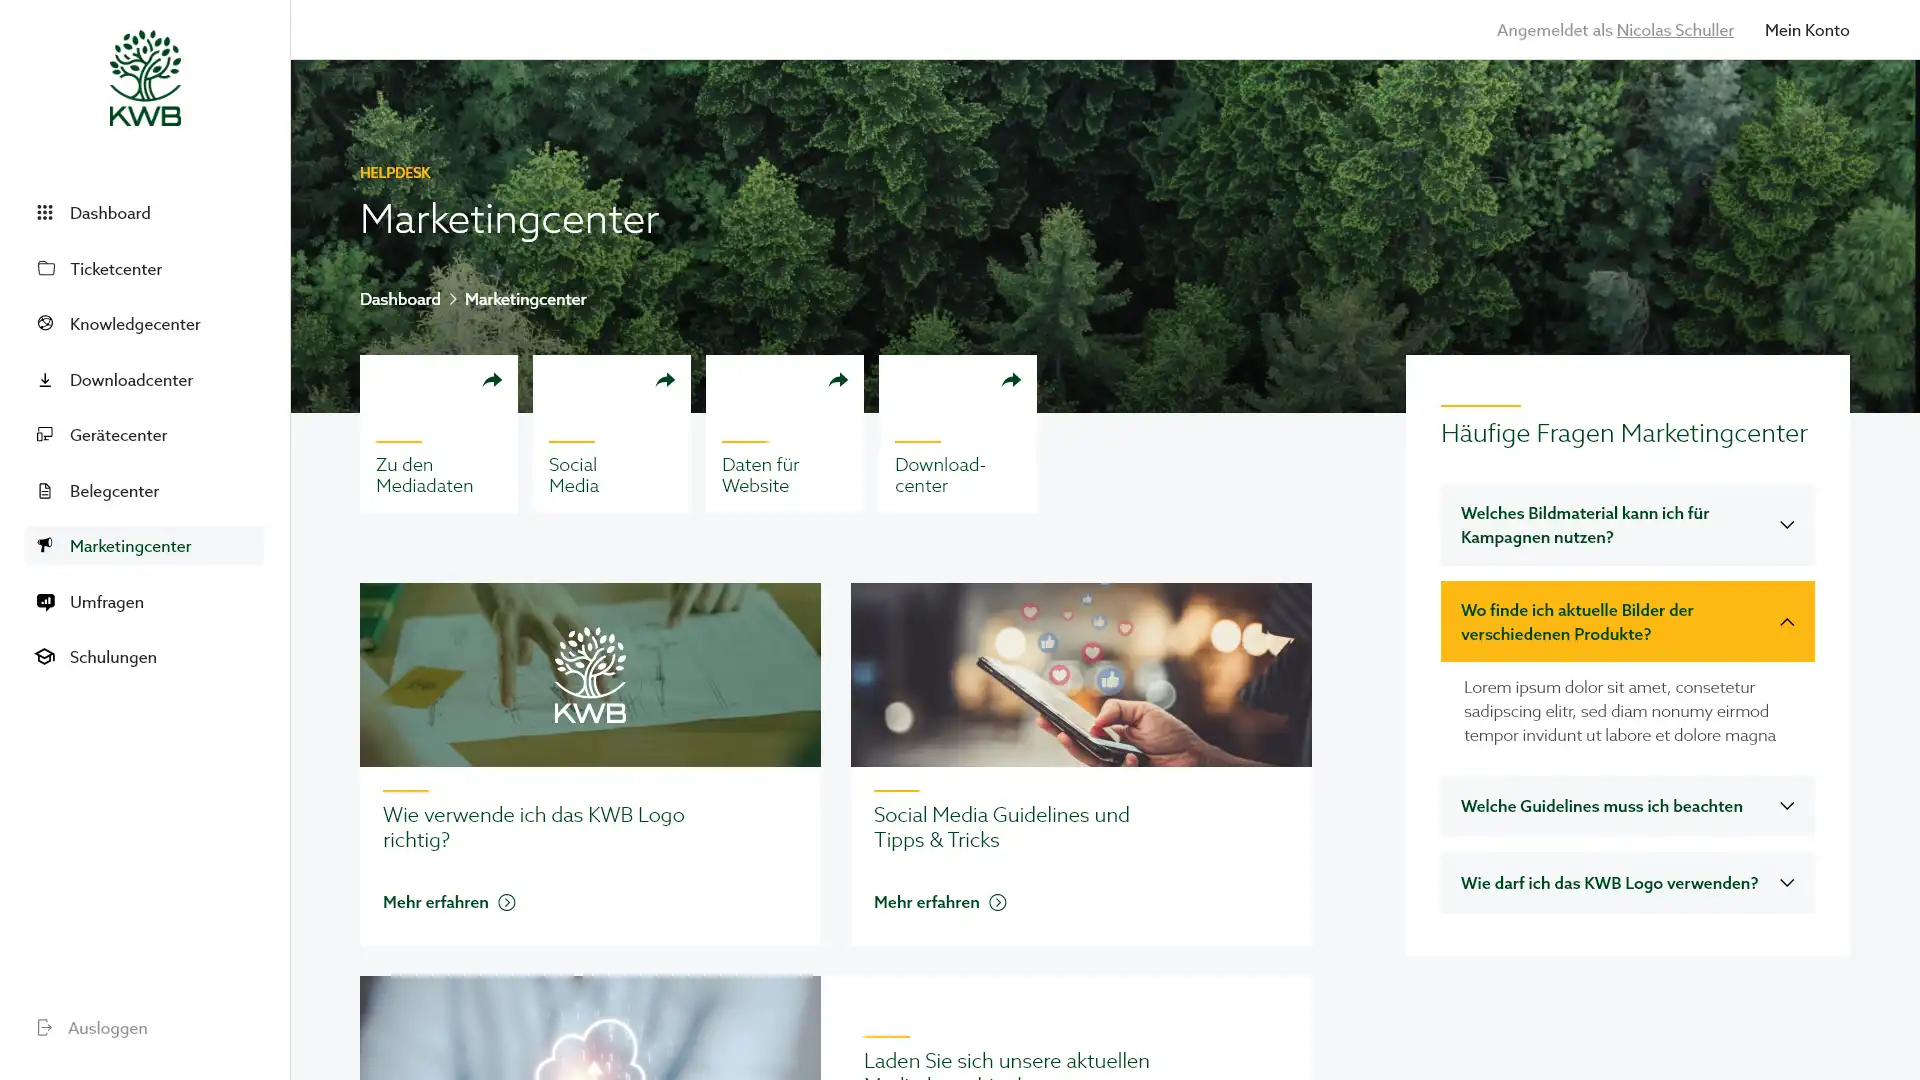Image resolution: width=1920 pixels, height=1080 pixels.
Task: Open the Social Media Guidelines phone thumbnail
Action: pyautogui.click(x=1080, y=675)
